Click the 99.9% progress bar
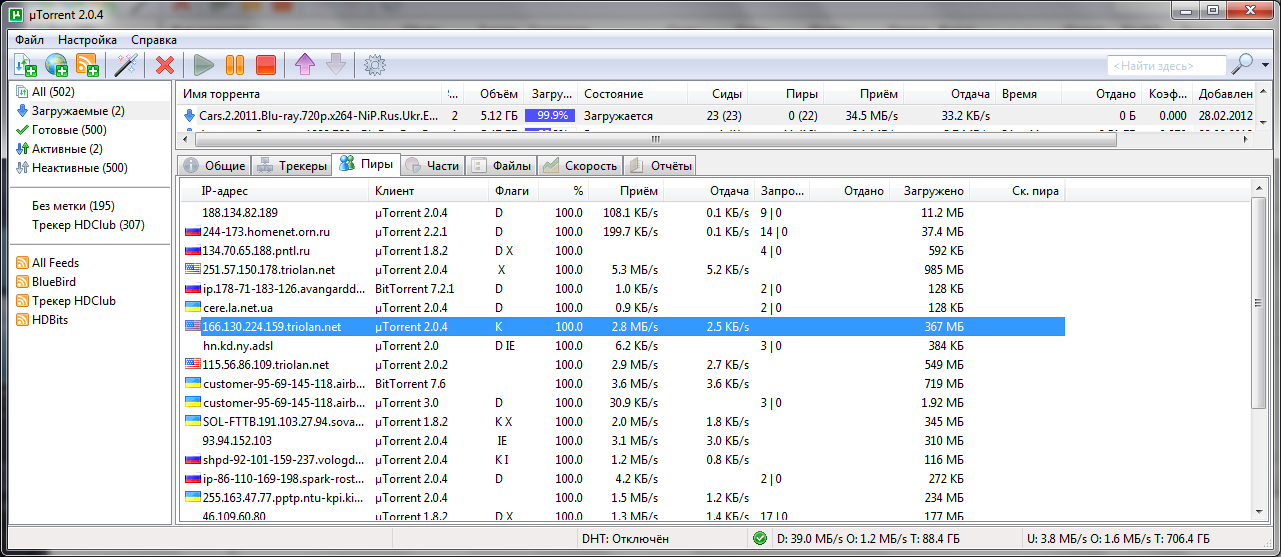 (550, 115)
